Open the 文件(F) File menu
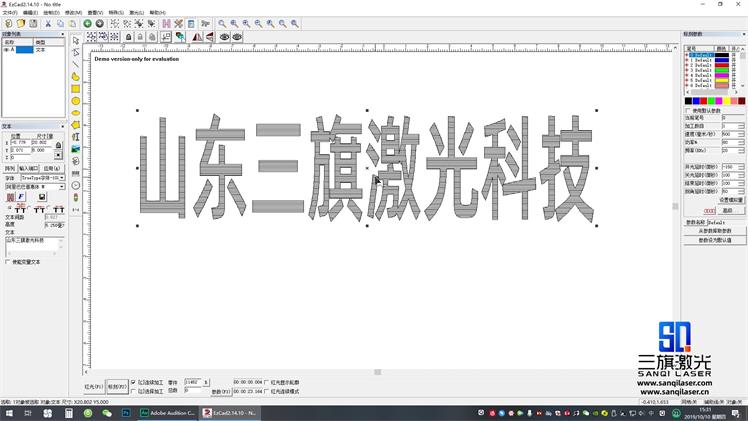This screenshot has width=748, height=421. 10,12
